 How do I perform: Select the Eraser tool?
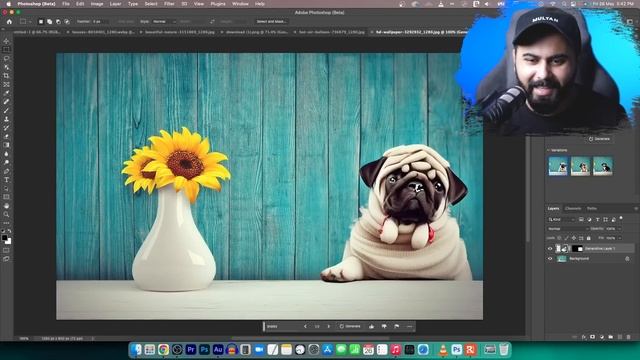pyautogui.click(x=6, y=136)
